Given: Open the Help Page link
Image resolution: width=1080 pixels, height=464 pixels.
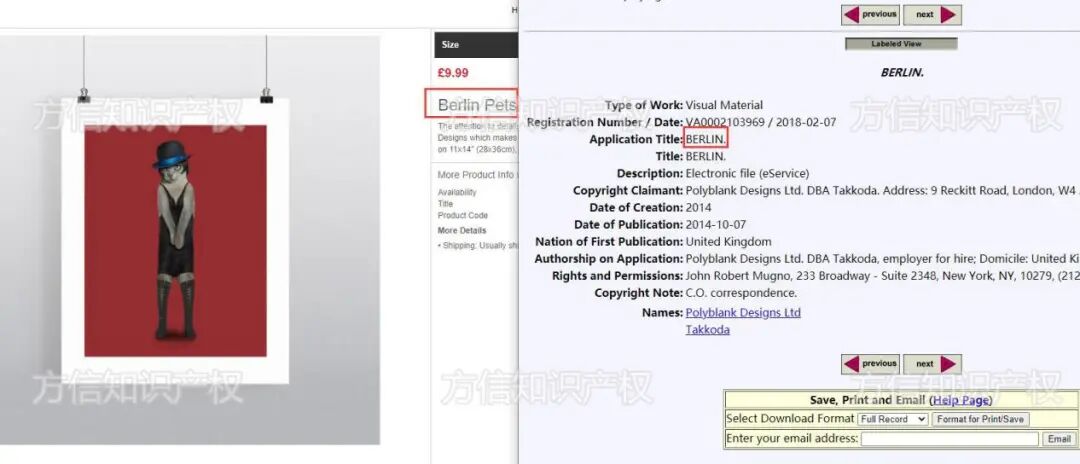Looking at the screenshot, I should [x=961, y=400].
